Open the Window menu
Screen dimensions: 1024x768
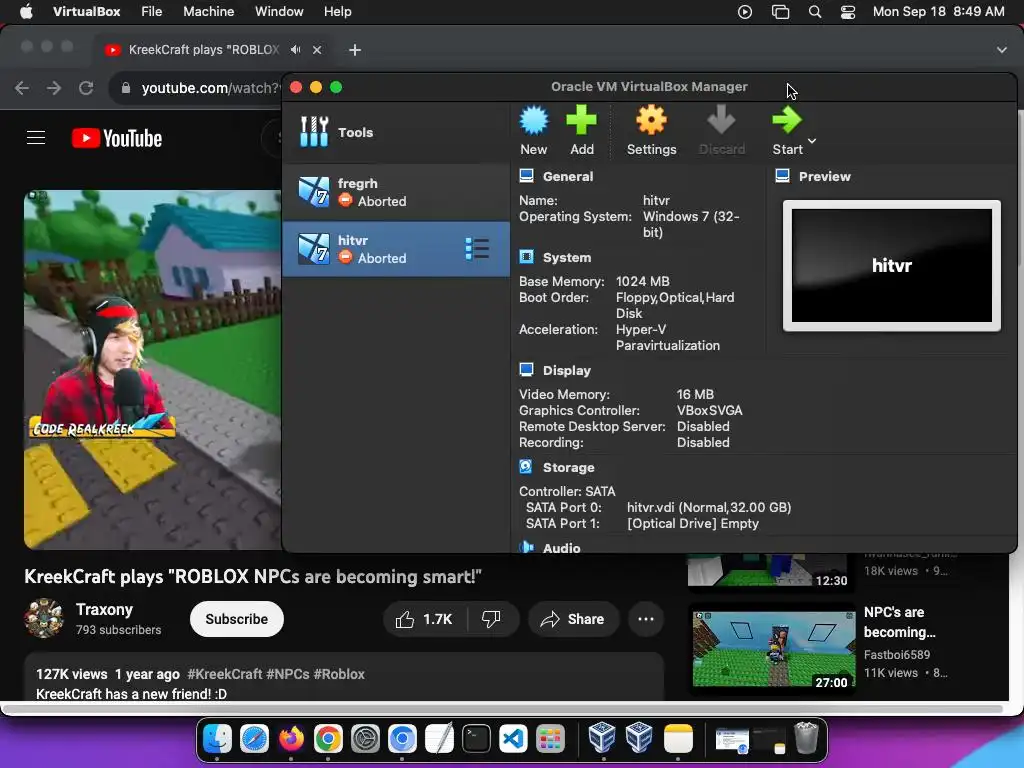pos(279,12)
